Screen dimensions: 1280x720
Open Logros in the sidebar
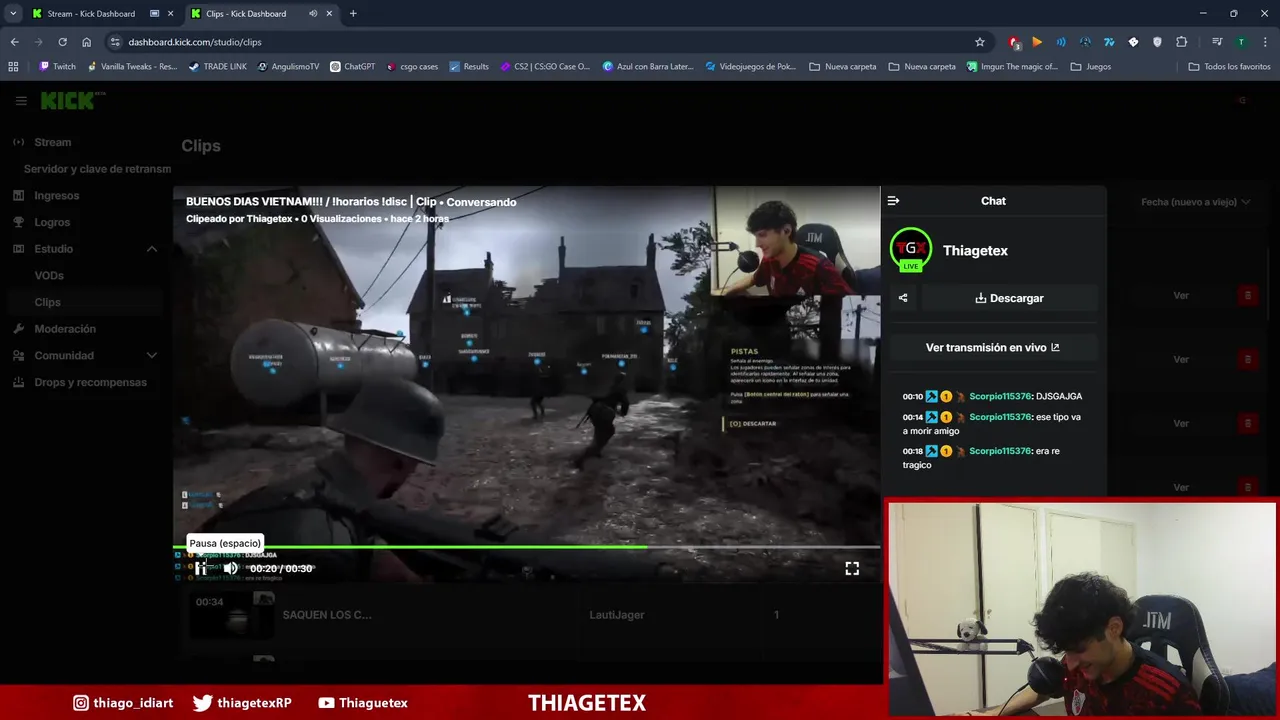click(x=52, y=222)
